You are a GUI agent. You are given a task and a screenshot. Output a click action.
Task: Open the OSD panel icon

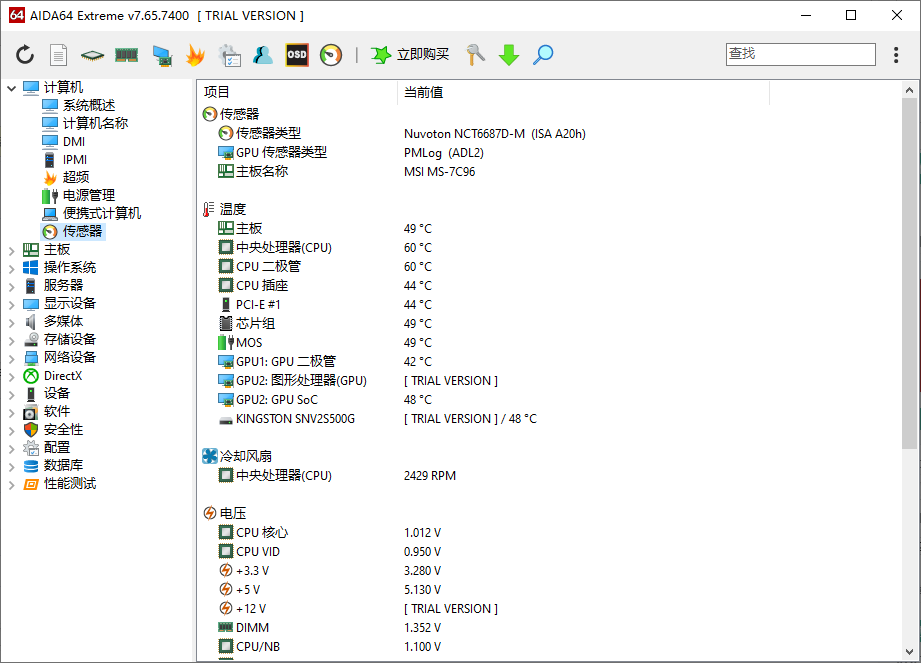297,55
